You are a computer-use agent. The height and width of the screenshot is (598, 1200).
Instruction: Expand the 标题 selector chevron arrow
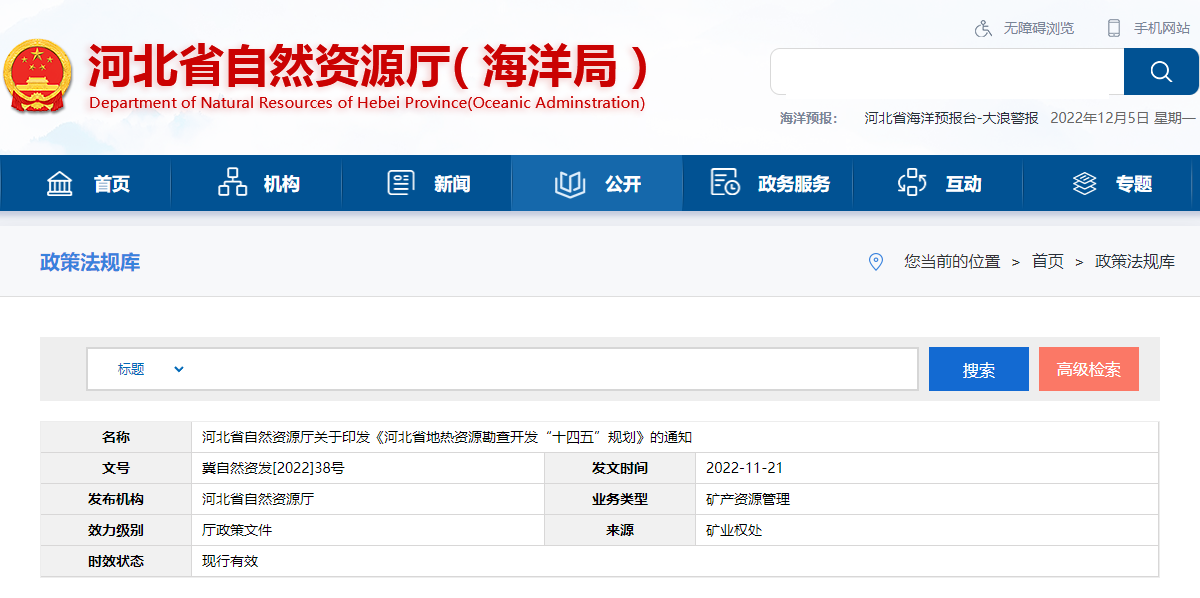tap(179, 368)
